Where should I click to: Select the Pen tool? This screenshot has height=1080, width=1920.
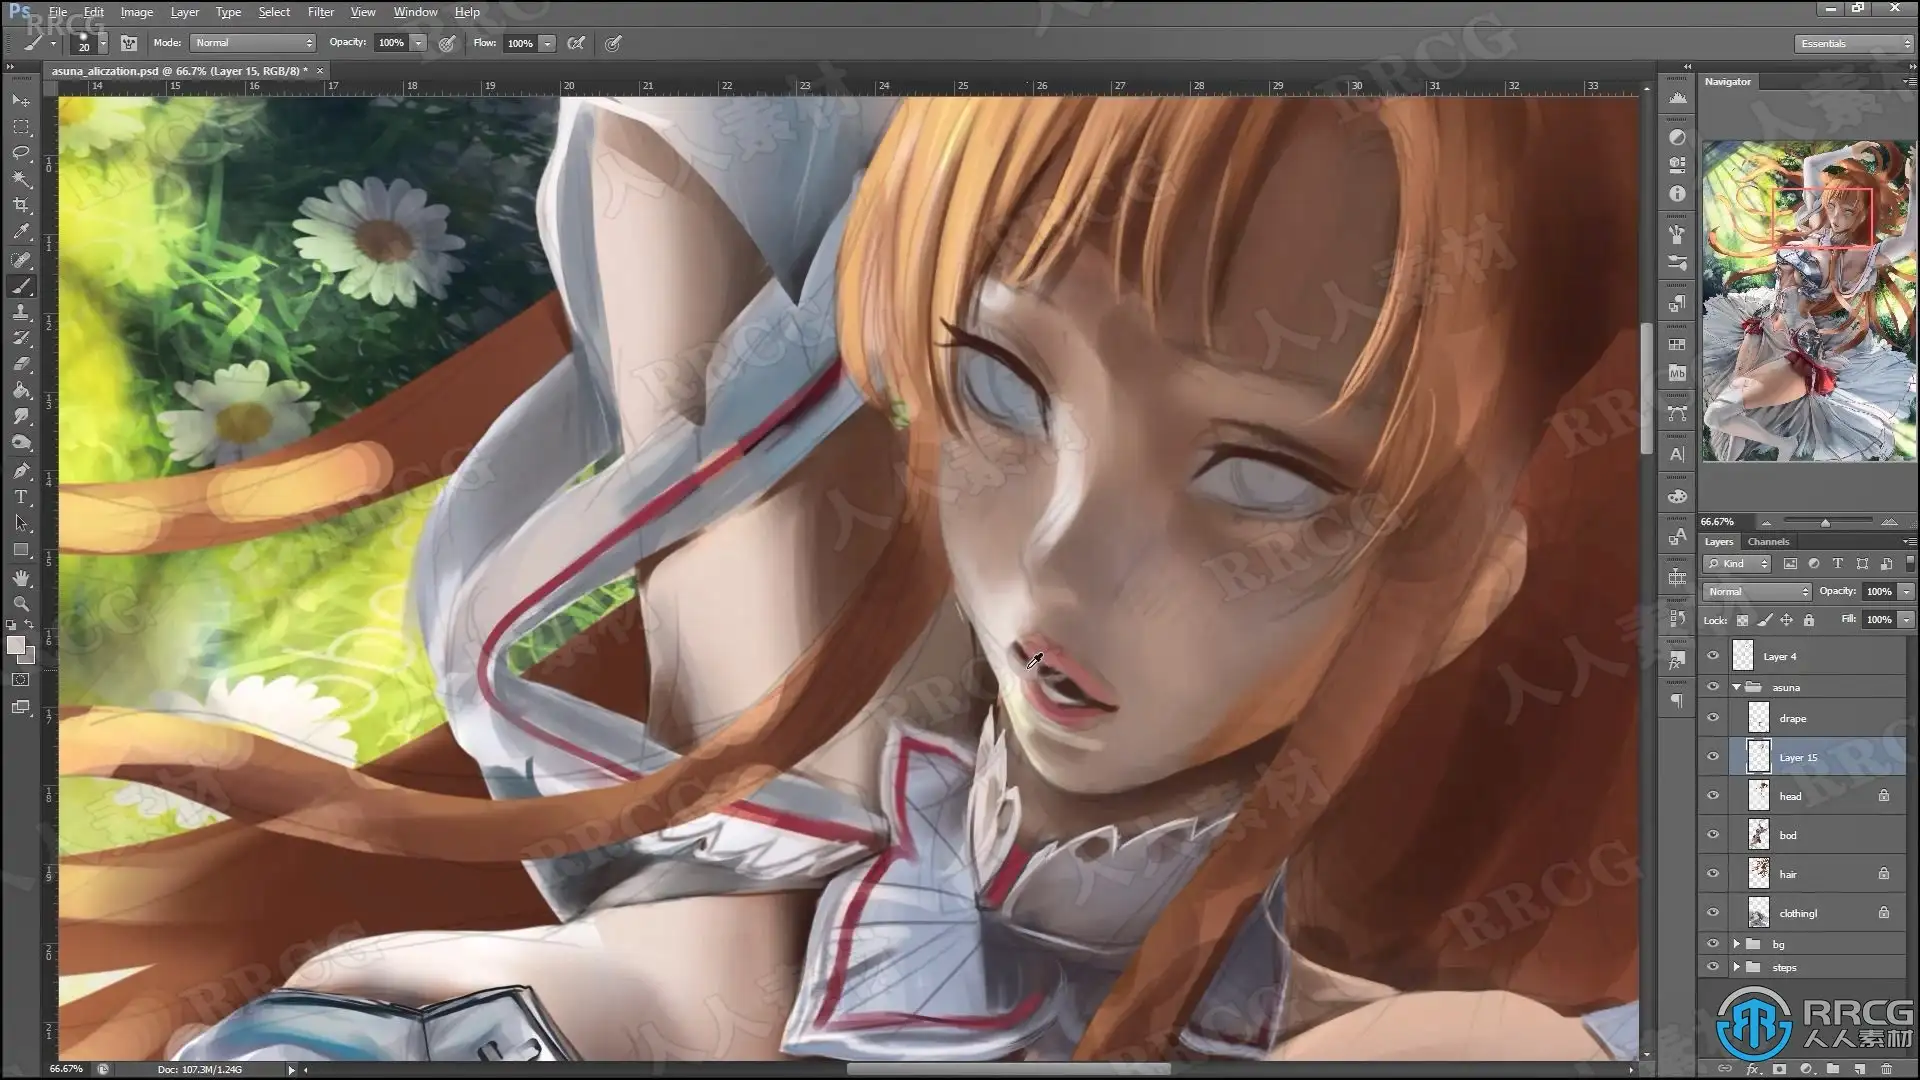click(x=20, y=471)
